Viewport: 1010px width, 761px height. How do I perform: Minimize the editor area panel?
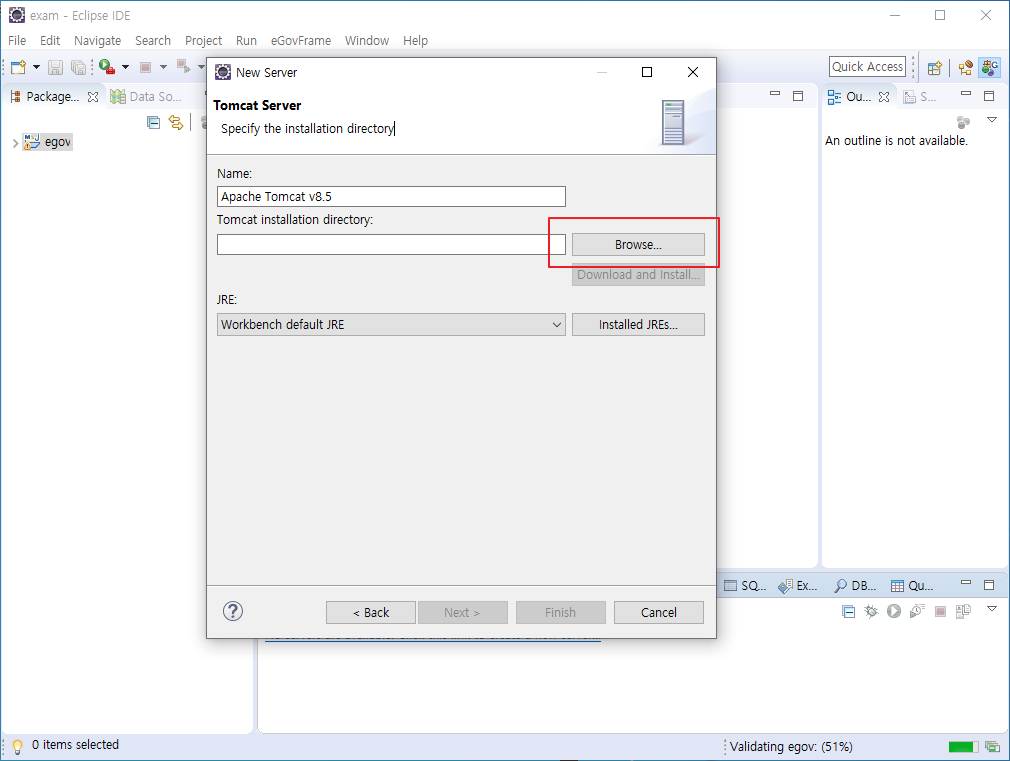(x=775, y=94)
